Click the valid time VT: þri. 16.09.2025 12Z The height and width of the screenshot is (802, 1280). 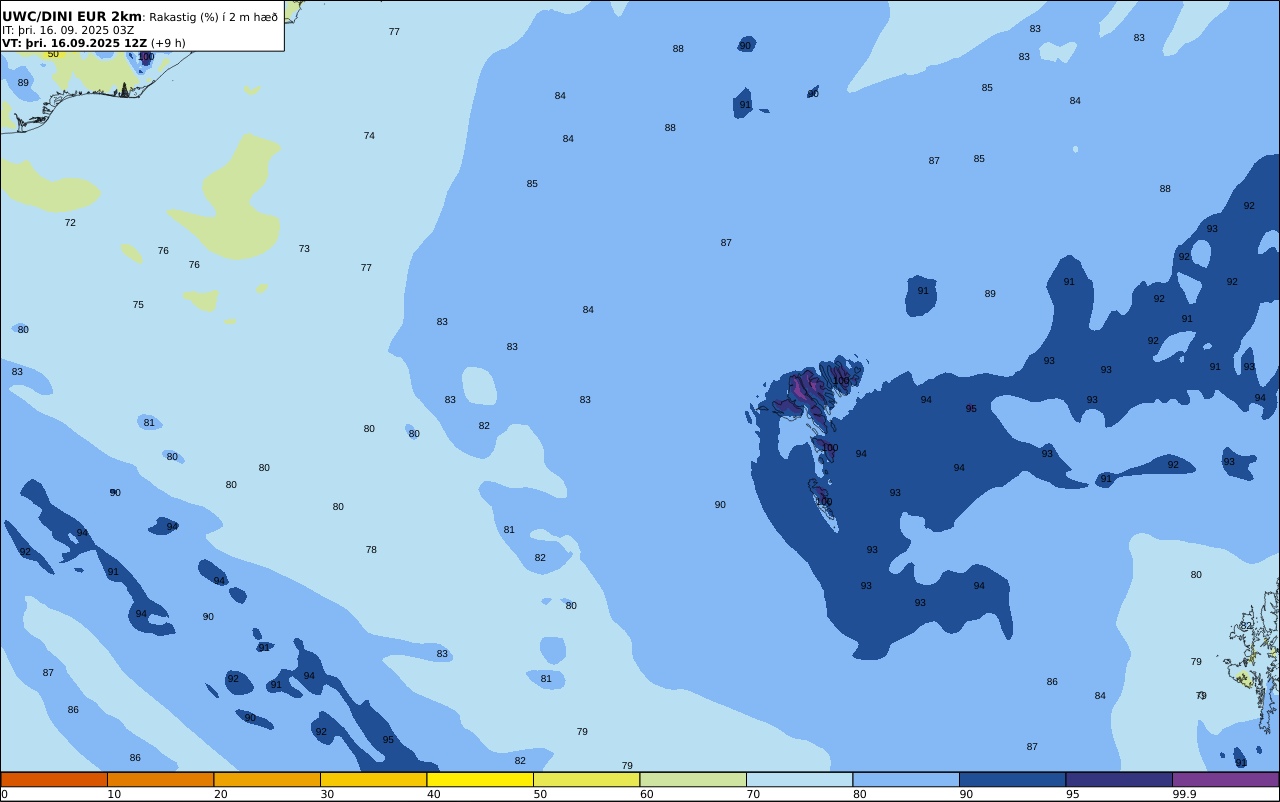click(x=75, y=43)
